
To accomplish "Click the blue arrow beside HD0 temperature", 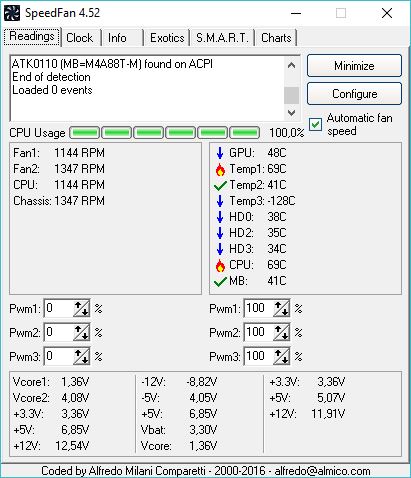I will point(220,217).
